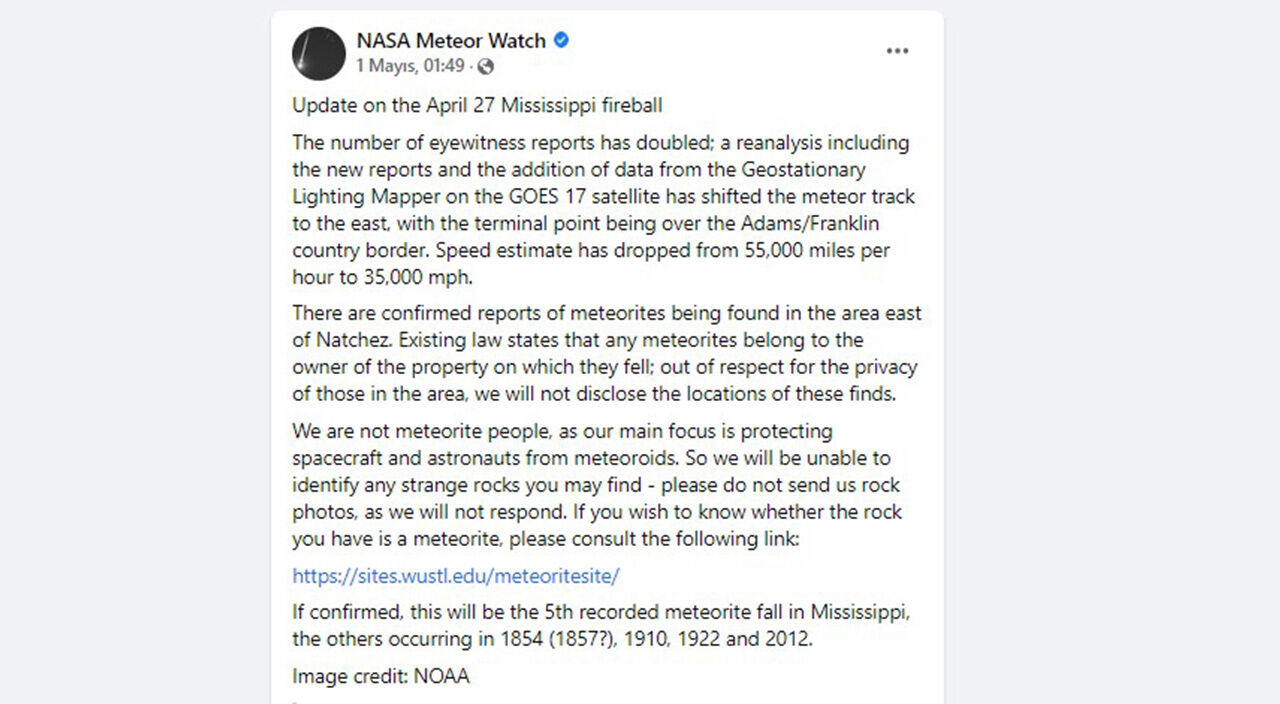Click the paragraph starting "We are not meteorite"
1280x704 pixels.
[597, 485]
